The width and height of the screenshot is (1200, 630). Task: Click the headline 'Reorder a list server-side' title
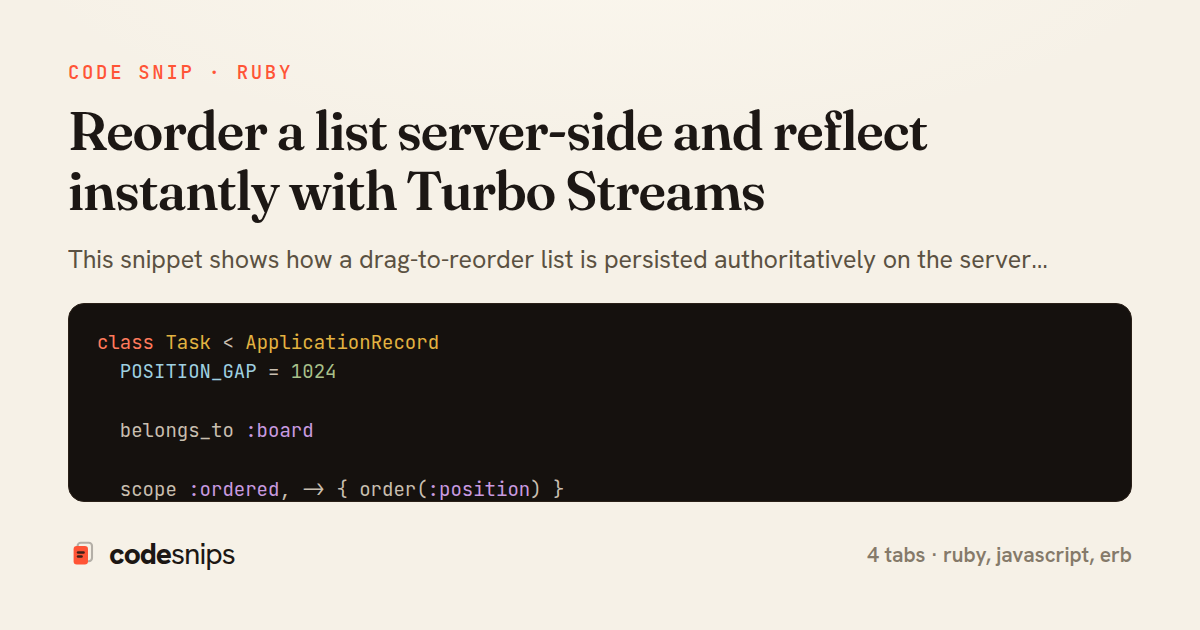coord(498,163)
